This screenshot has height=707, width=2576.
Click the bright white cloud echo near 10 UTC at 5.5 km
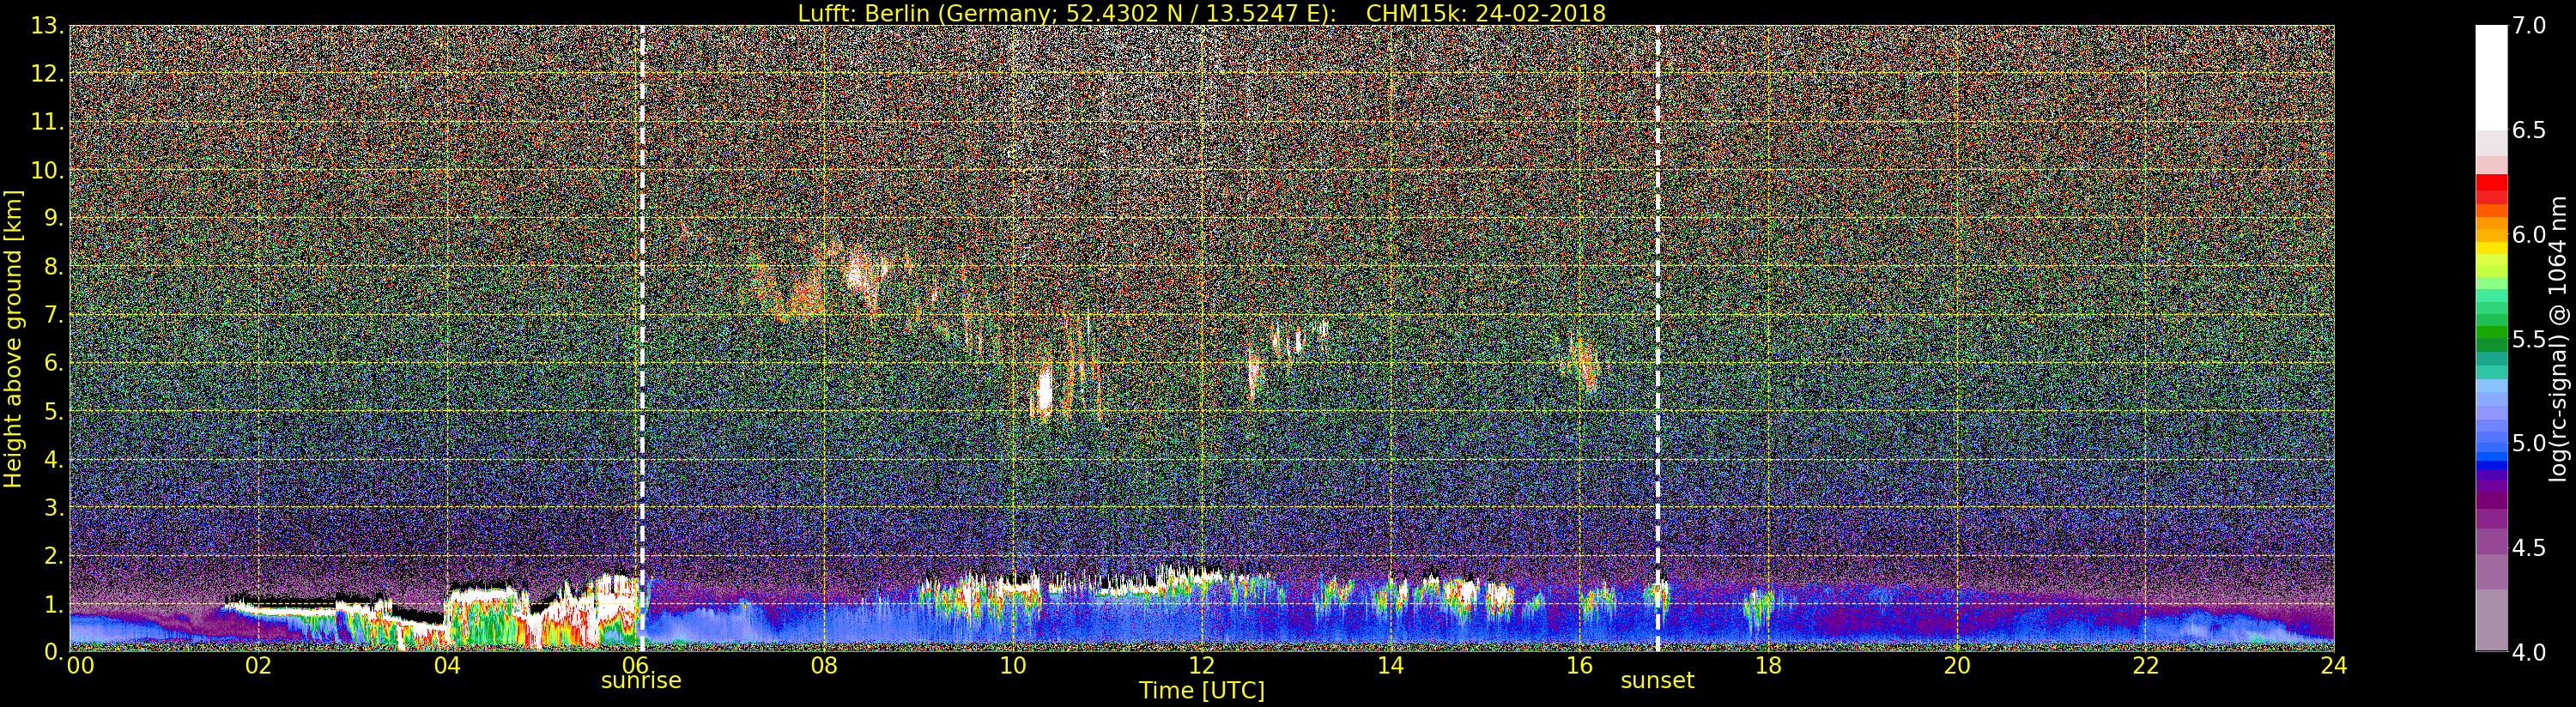coord(1045,390)
